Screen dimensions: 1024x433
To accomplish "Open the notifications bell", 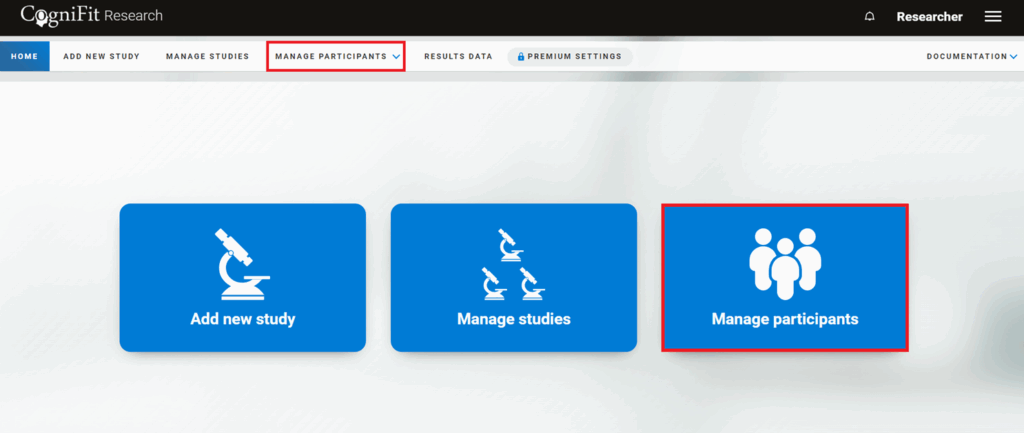I will pyautogui.click(x=869, y=17).
